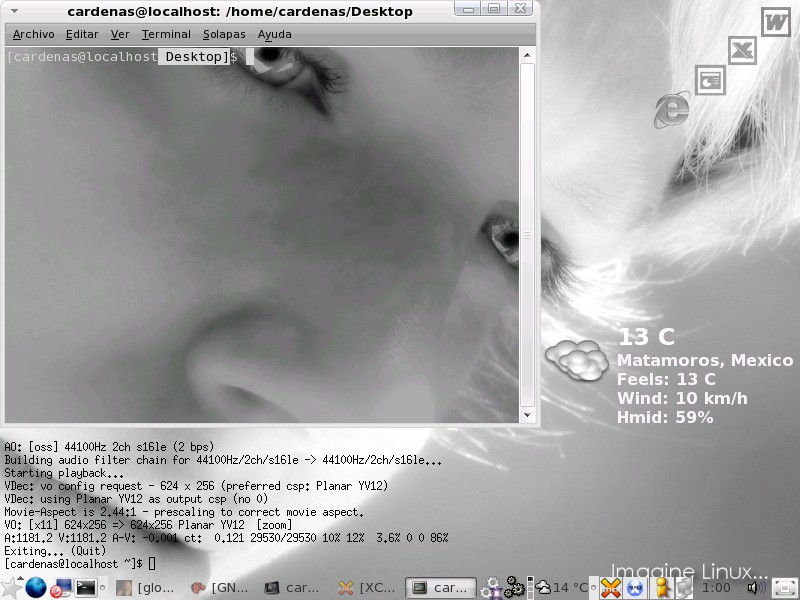This screenshot has height=600, width=800.
Task: Click the 'Starting playback...' output line
Action: (x=64, y=473)
